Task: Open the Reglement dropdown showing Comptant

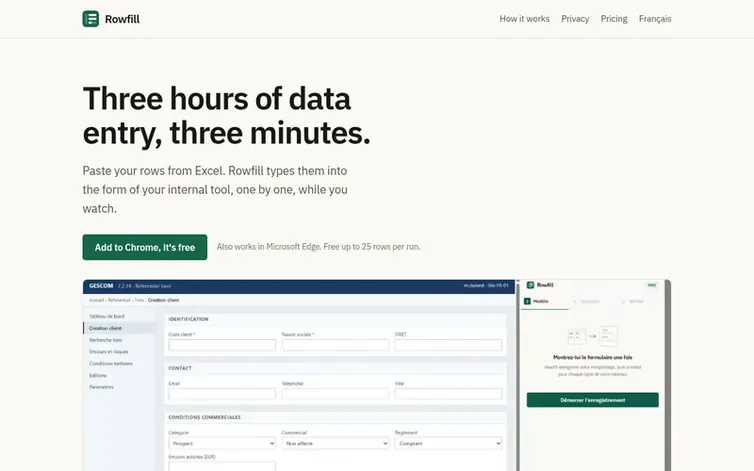Action: (x=448, y=444)
